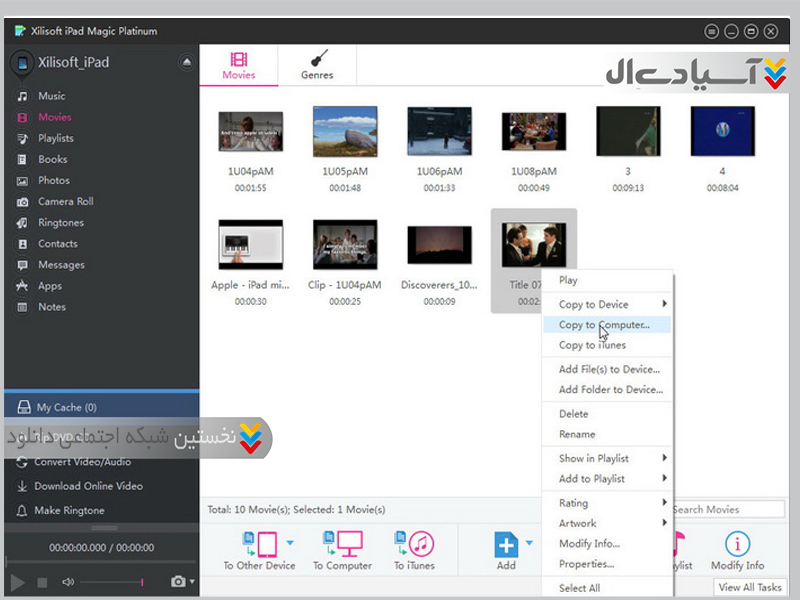Click the View All Tasks button
Viewport: 800px width, 600px height.
(749, 588)
